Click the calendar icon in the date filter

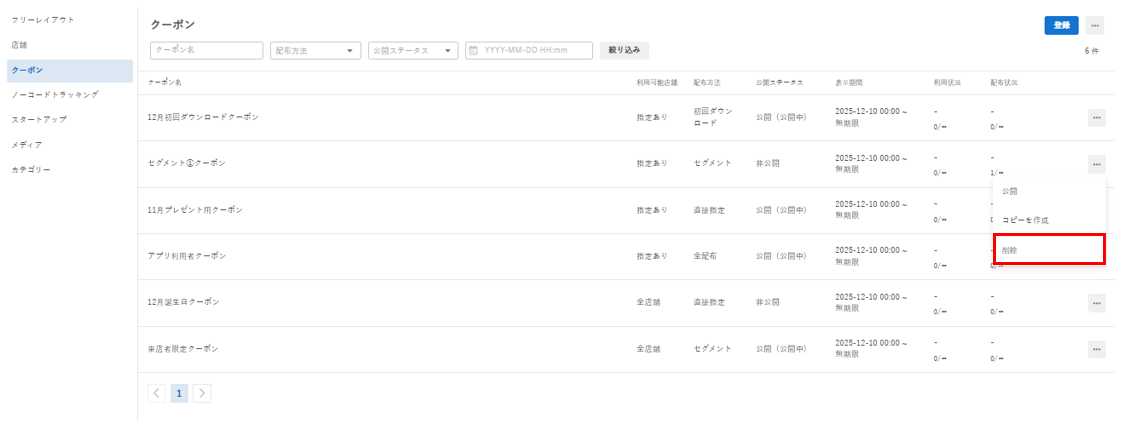pyautogui.click(x=473, y=50)
